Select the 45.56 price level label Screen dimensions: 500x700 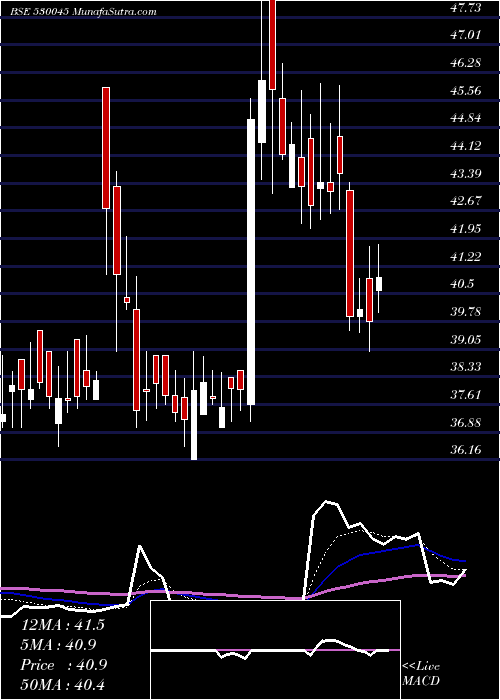pyautogui.click(x=466, y=91)
